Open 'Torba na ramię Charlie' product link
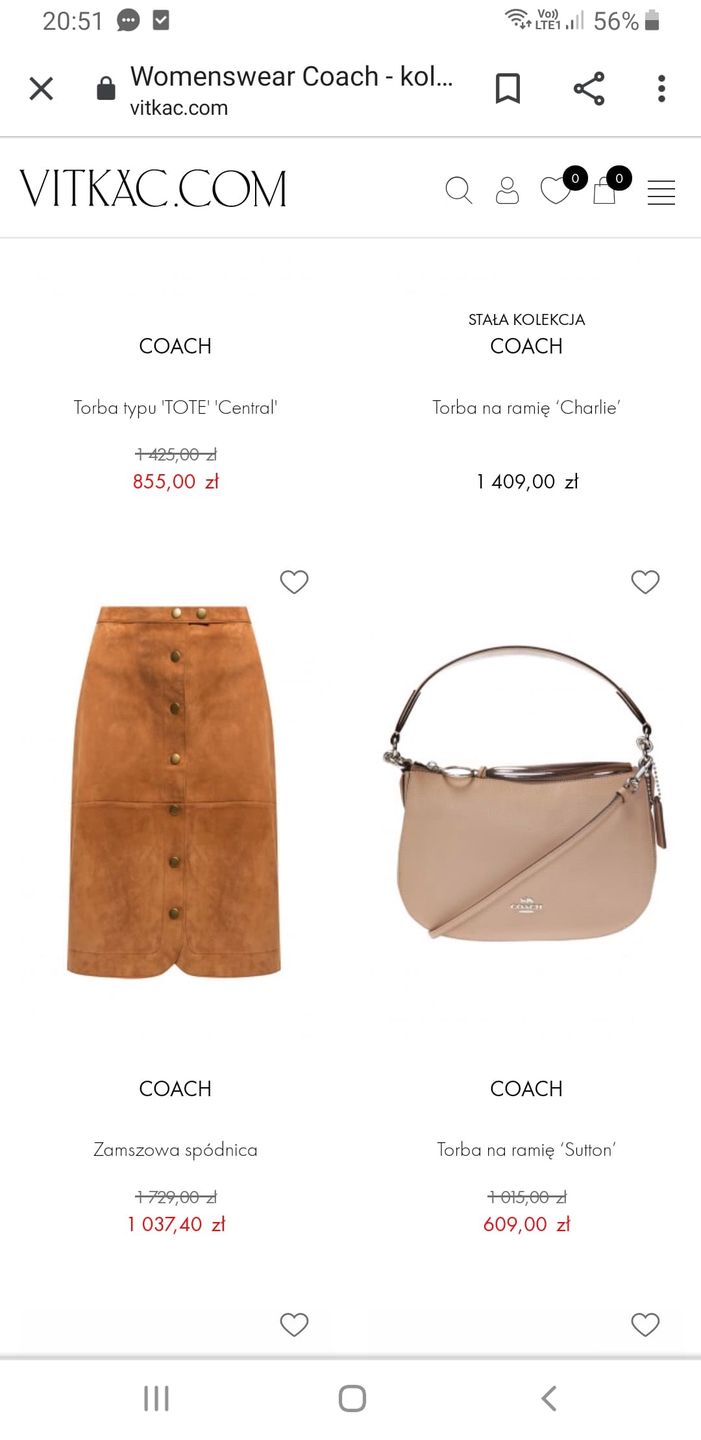 tap(526, 408)
